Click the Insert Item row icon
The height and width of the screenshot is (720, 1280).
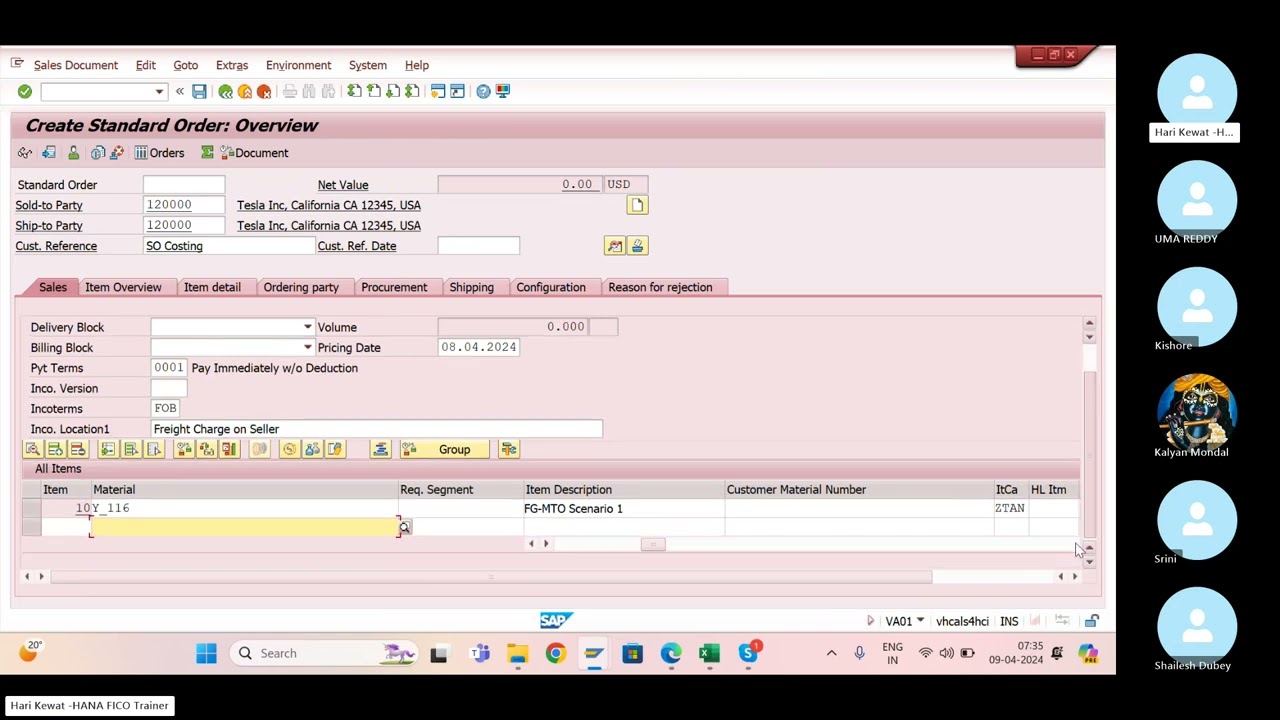[56, 449]
